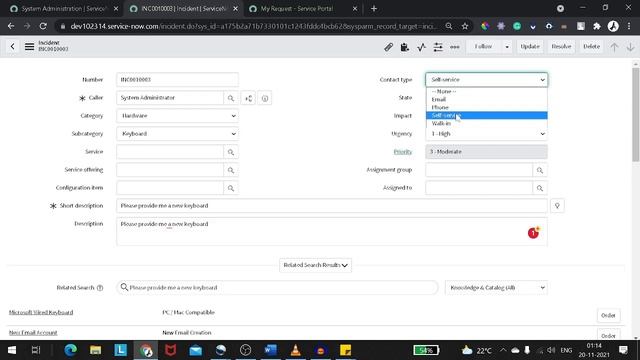The height and width of the screenshot is (360, 640).
Task: Open the Contact type dropdown
Action: (x=487, y=80)
